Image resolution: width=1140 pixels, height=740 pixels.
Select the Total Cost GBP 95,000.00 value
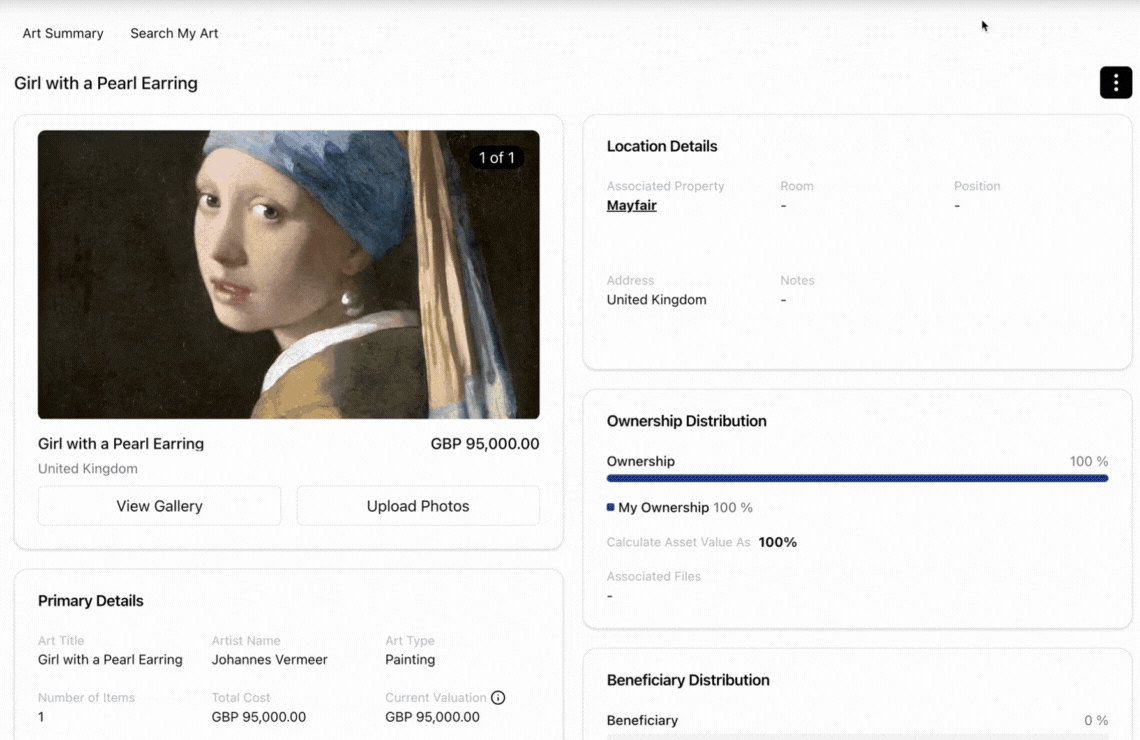pyautogui.click(x=258, y=717)
